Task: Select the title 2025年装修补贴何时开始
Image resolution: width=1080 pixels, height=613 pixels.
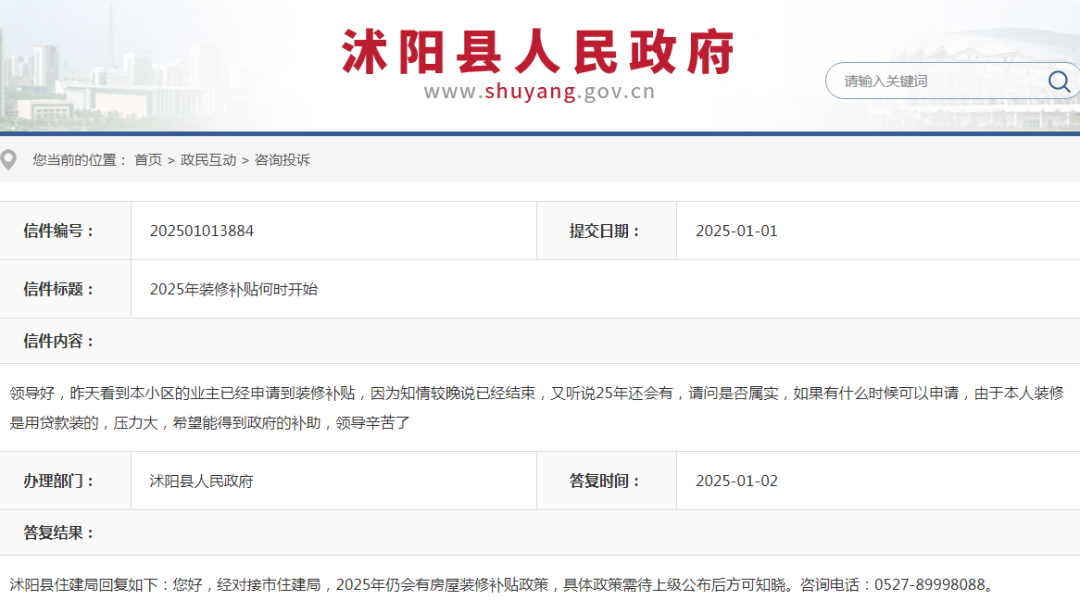Action: 233,289
